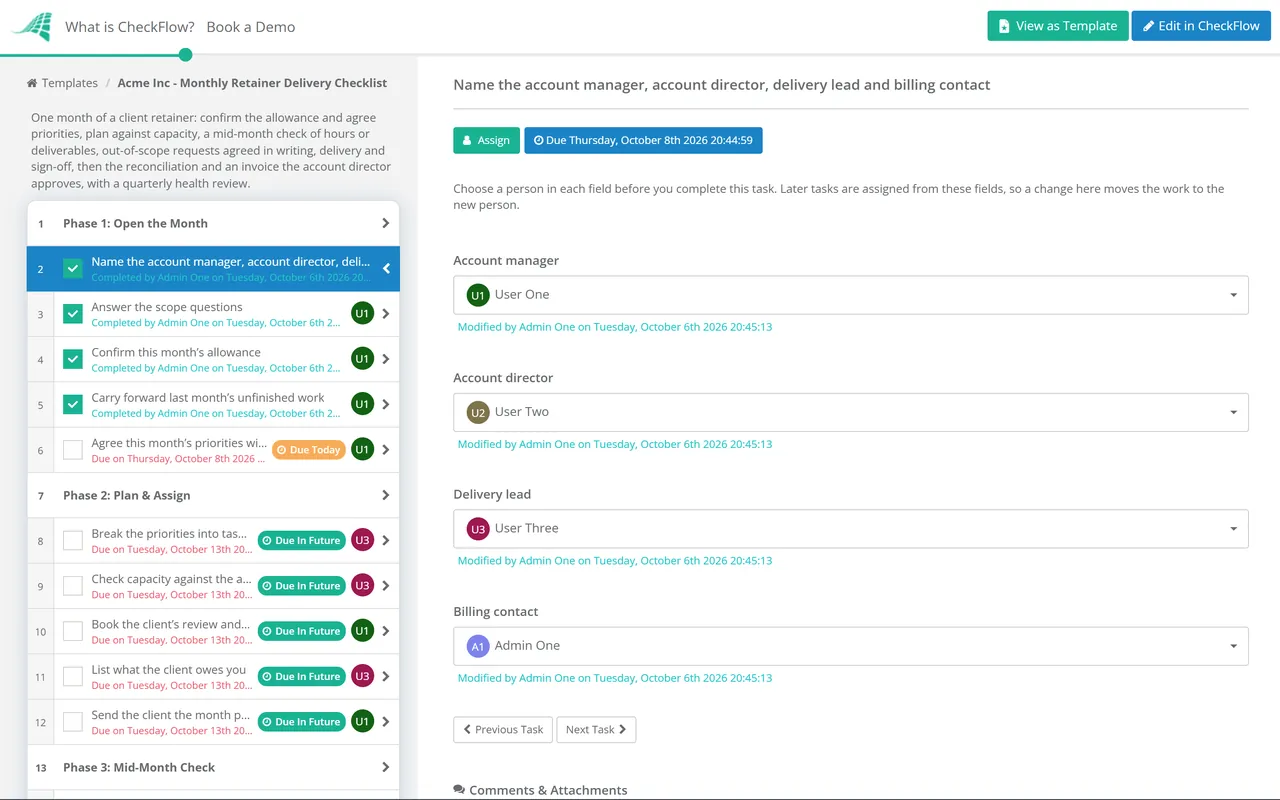Image resolution: width=1280 pixels, height=800 pixels.
Task: Click the Next Task button
Action: [x=596, y=730]
